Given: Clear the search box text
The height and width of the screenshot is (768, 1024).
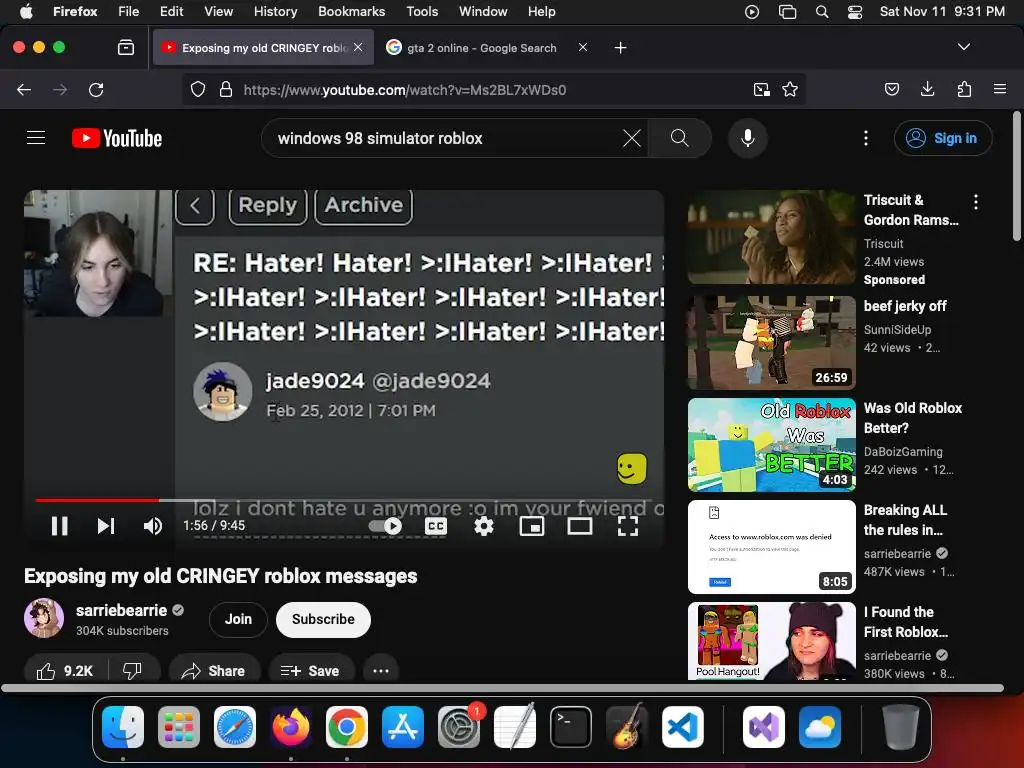Looking at the screenshot, I should tap(632, 138).
